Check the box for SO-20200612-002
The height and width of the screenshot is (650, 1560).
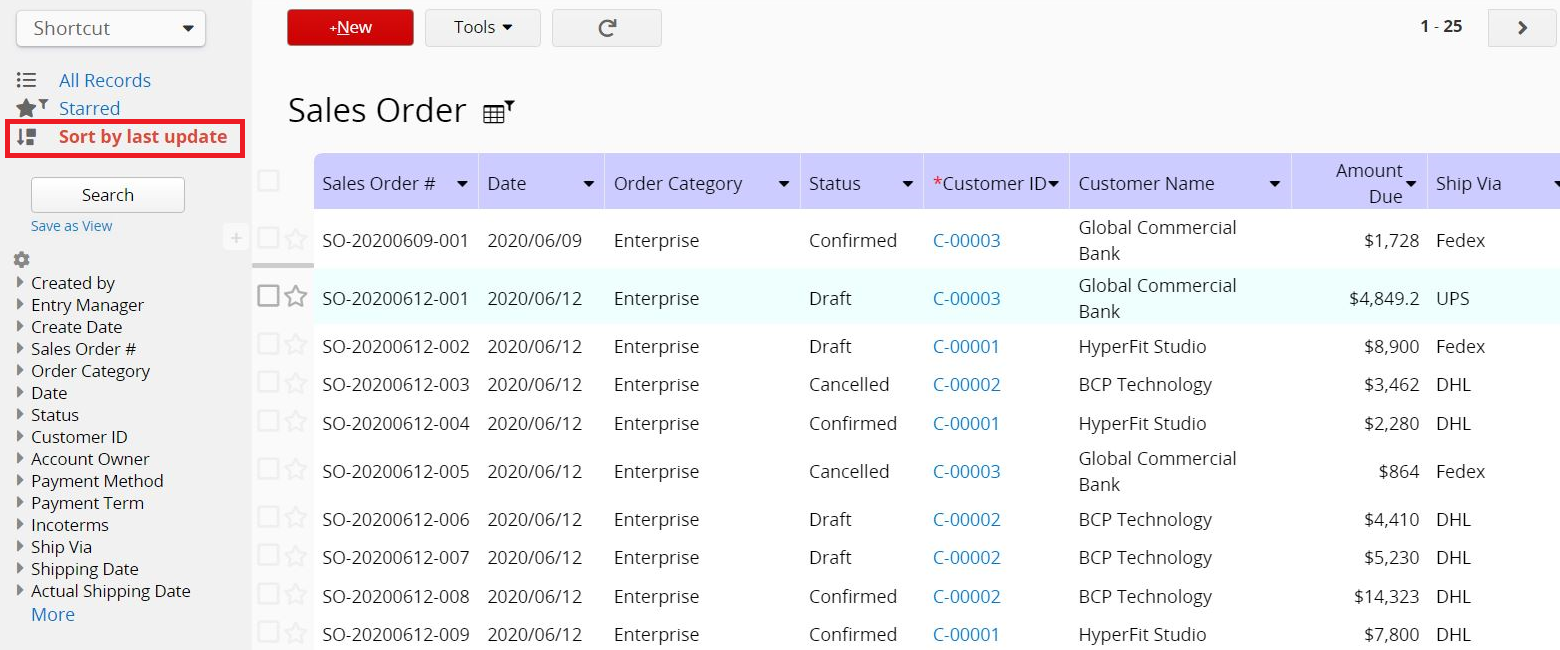(x=268, y=344)
